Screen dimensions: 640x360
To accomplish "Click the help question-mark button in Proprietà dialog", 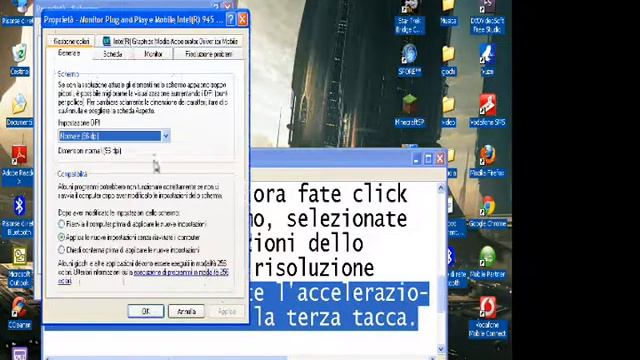I will click(x=230, y=19).
